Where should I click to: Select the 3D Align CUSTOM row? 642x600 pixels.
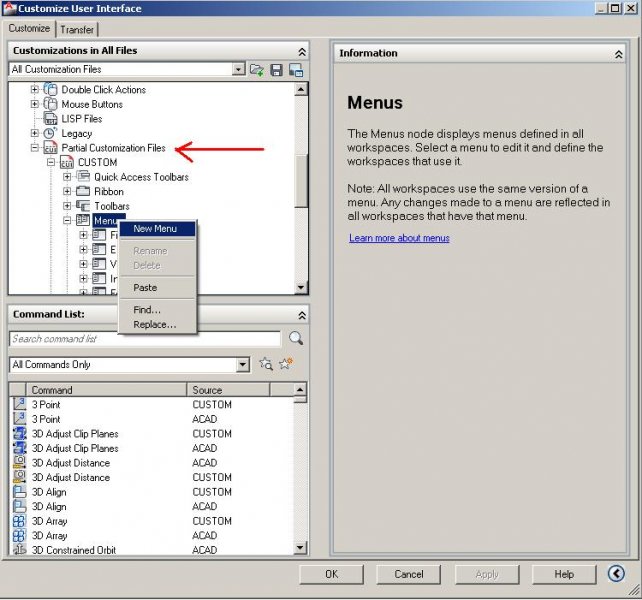coord(151,492)
